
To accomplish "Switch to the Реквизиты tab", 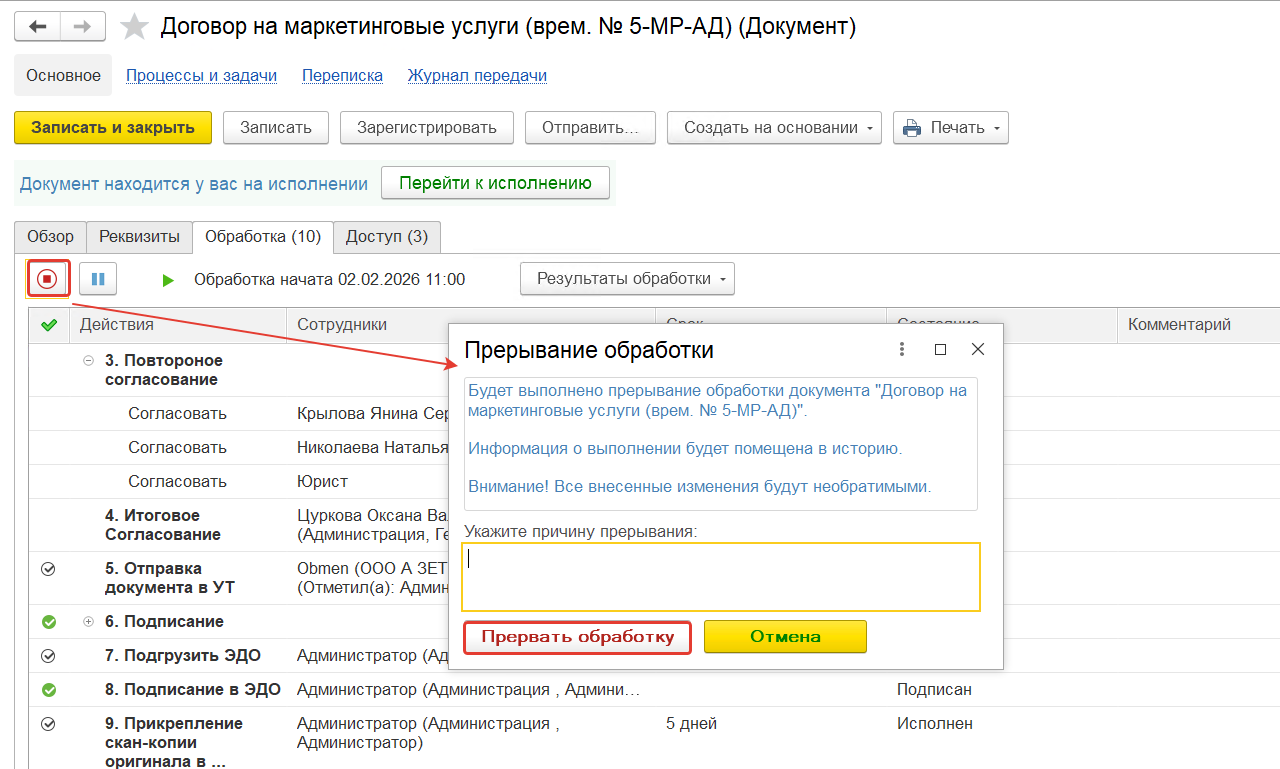I will tap(139, 237).
